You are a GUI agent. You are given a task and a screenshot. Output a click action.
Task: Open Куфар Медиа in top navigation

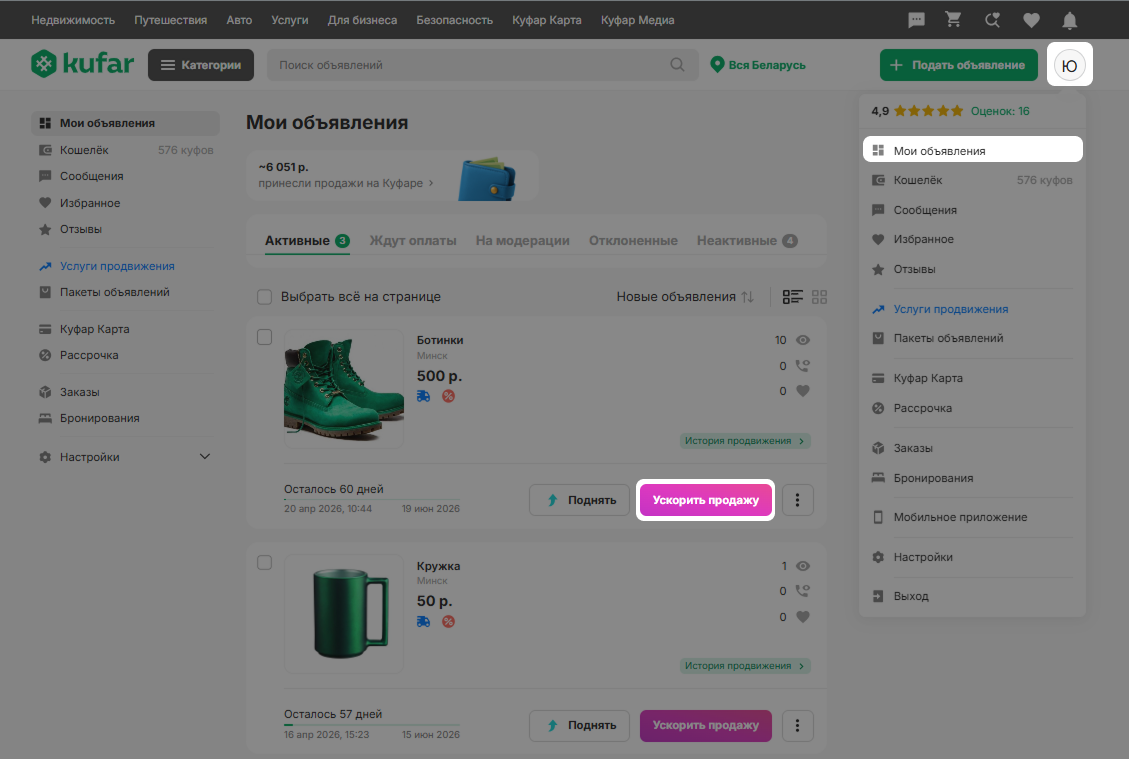(637, 20)
